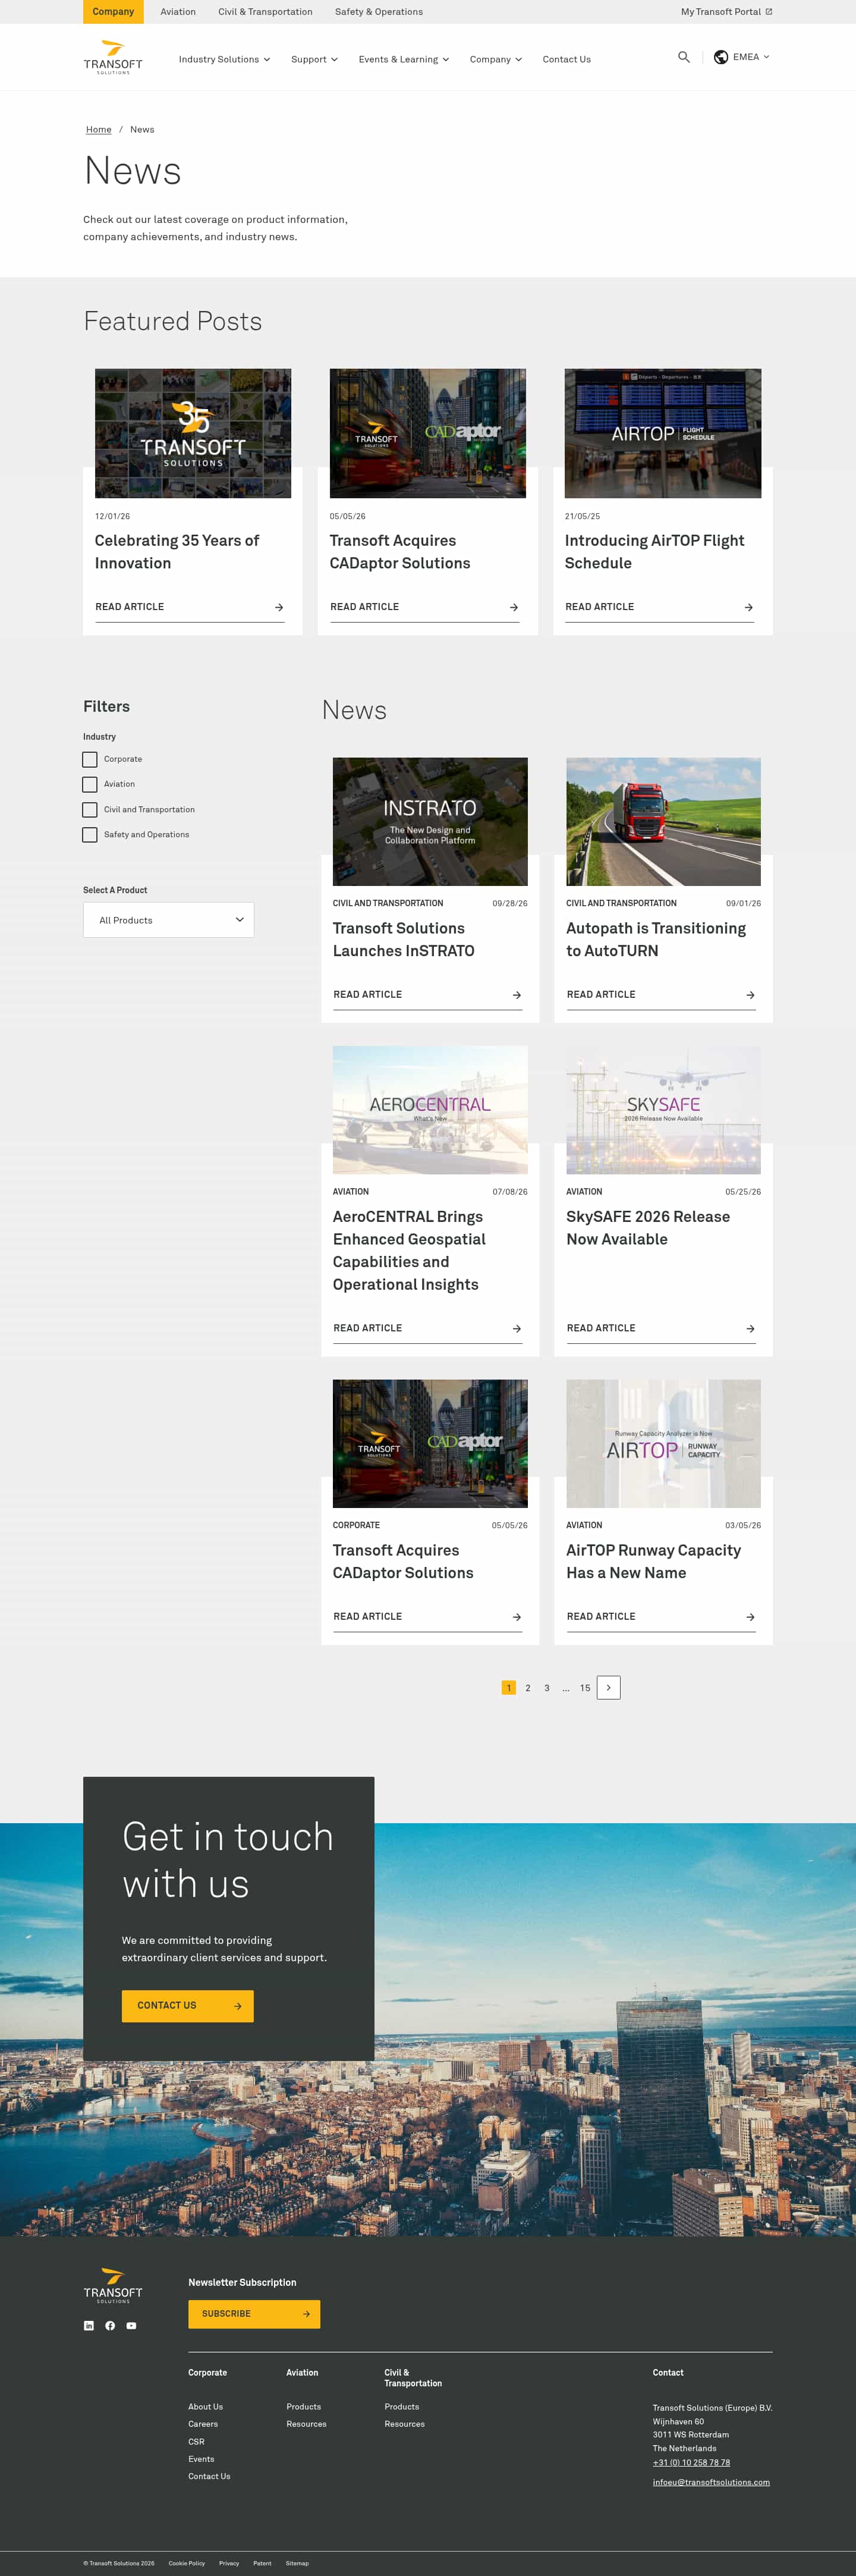Viewport: 856px width, 2576px height.
Task: Open the red truck Autopath thumbnail
Action: click(663, 821)
